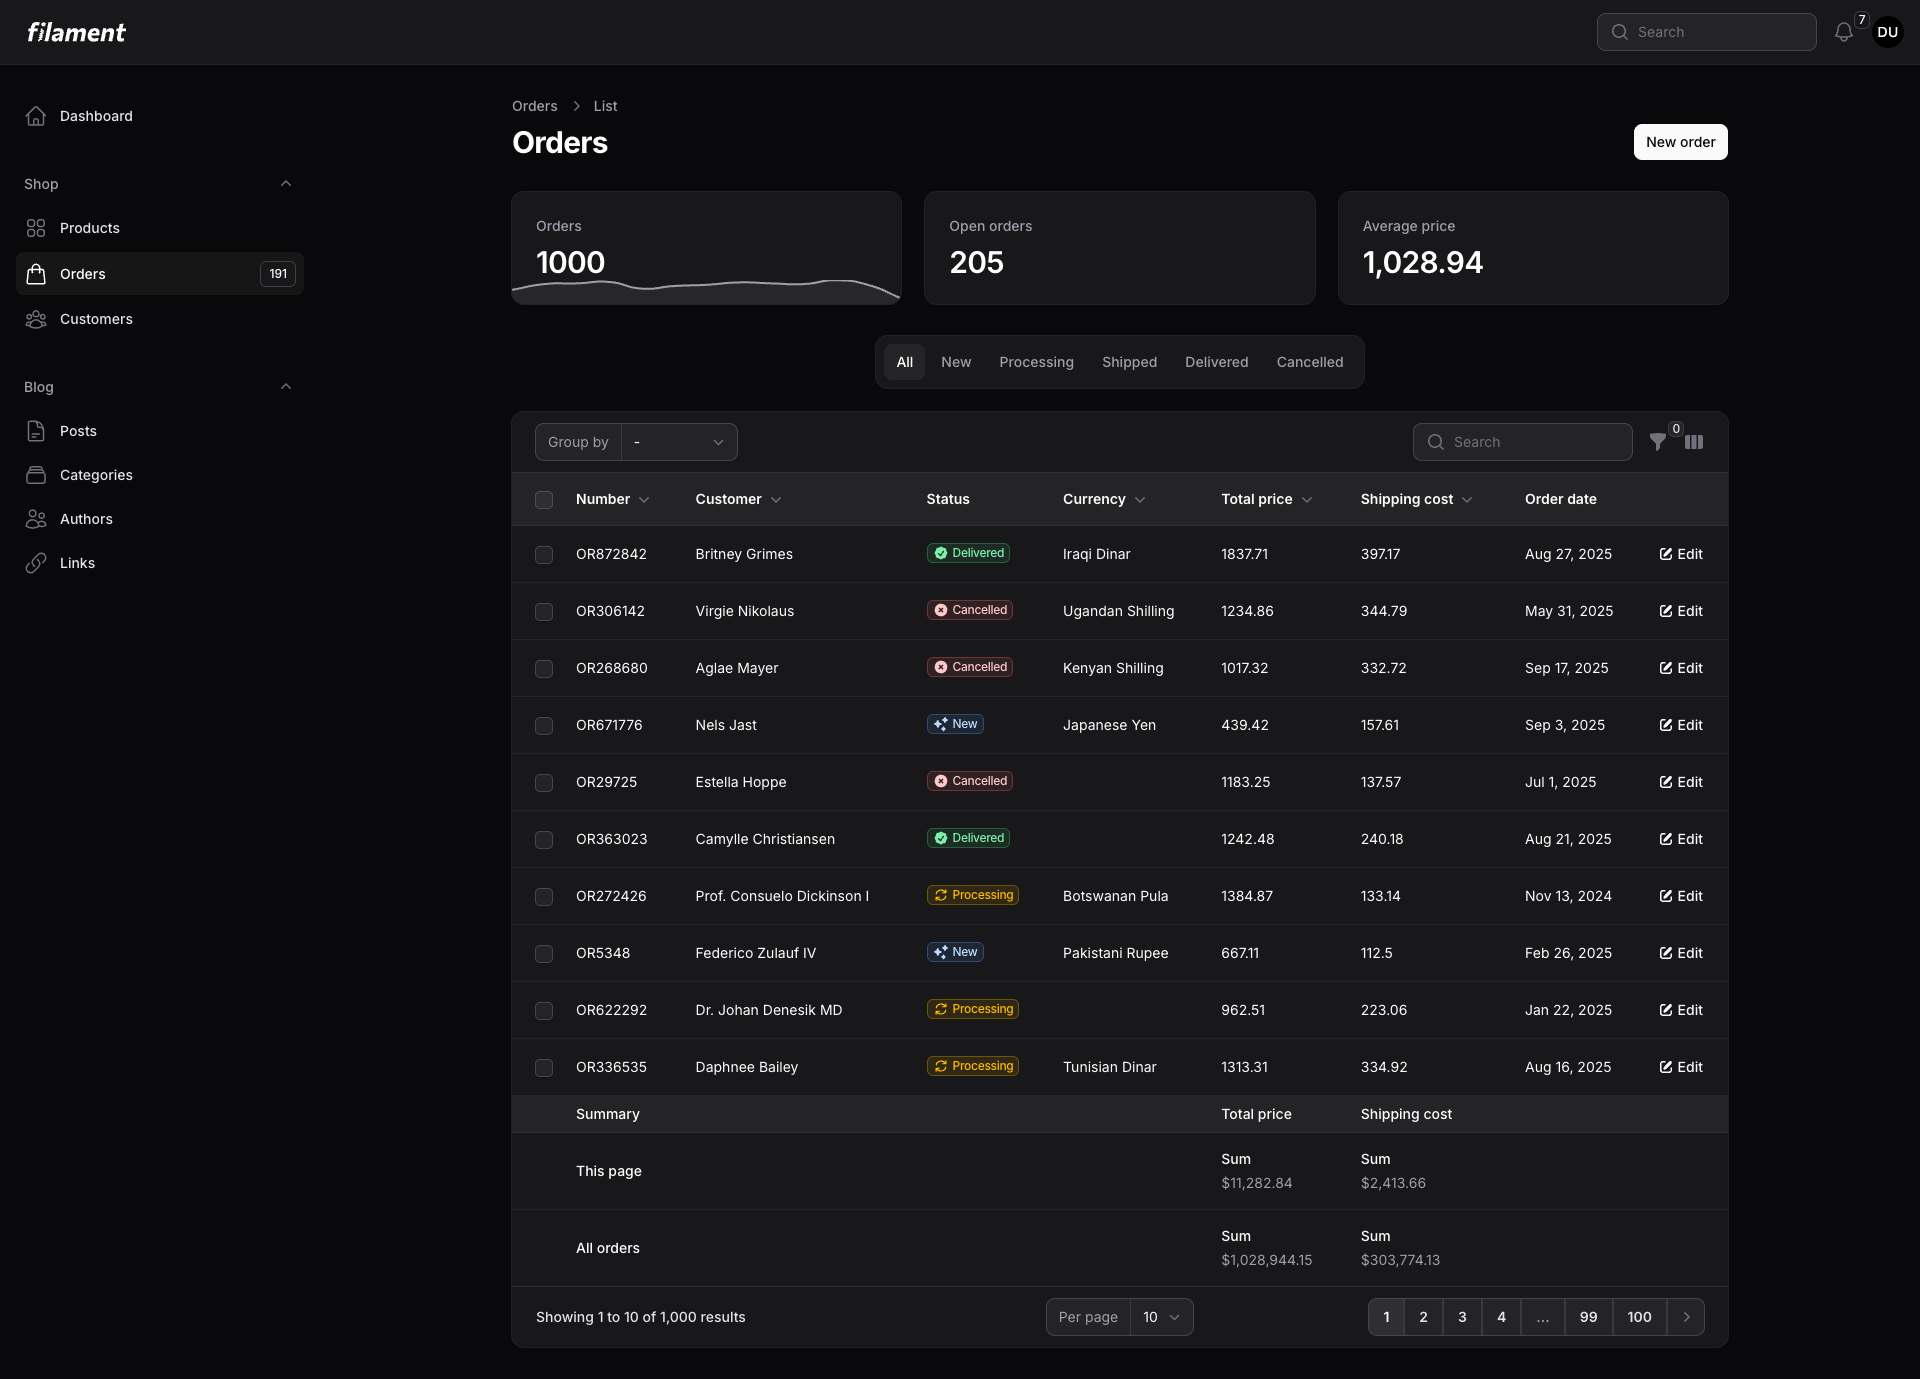The width and height of the screenshot is (1920, 1379).
Task: Check the row checkbox for order OR872842
Action: [x=544, y=554]
